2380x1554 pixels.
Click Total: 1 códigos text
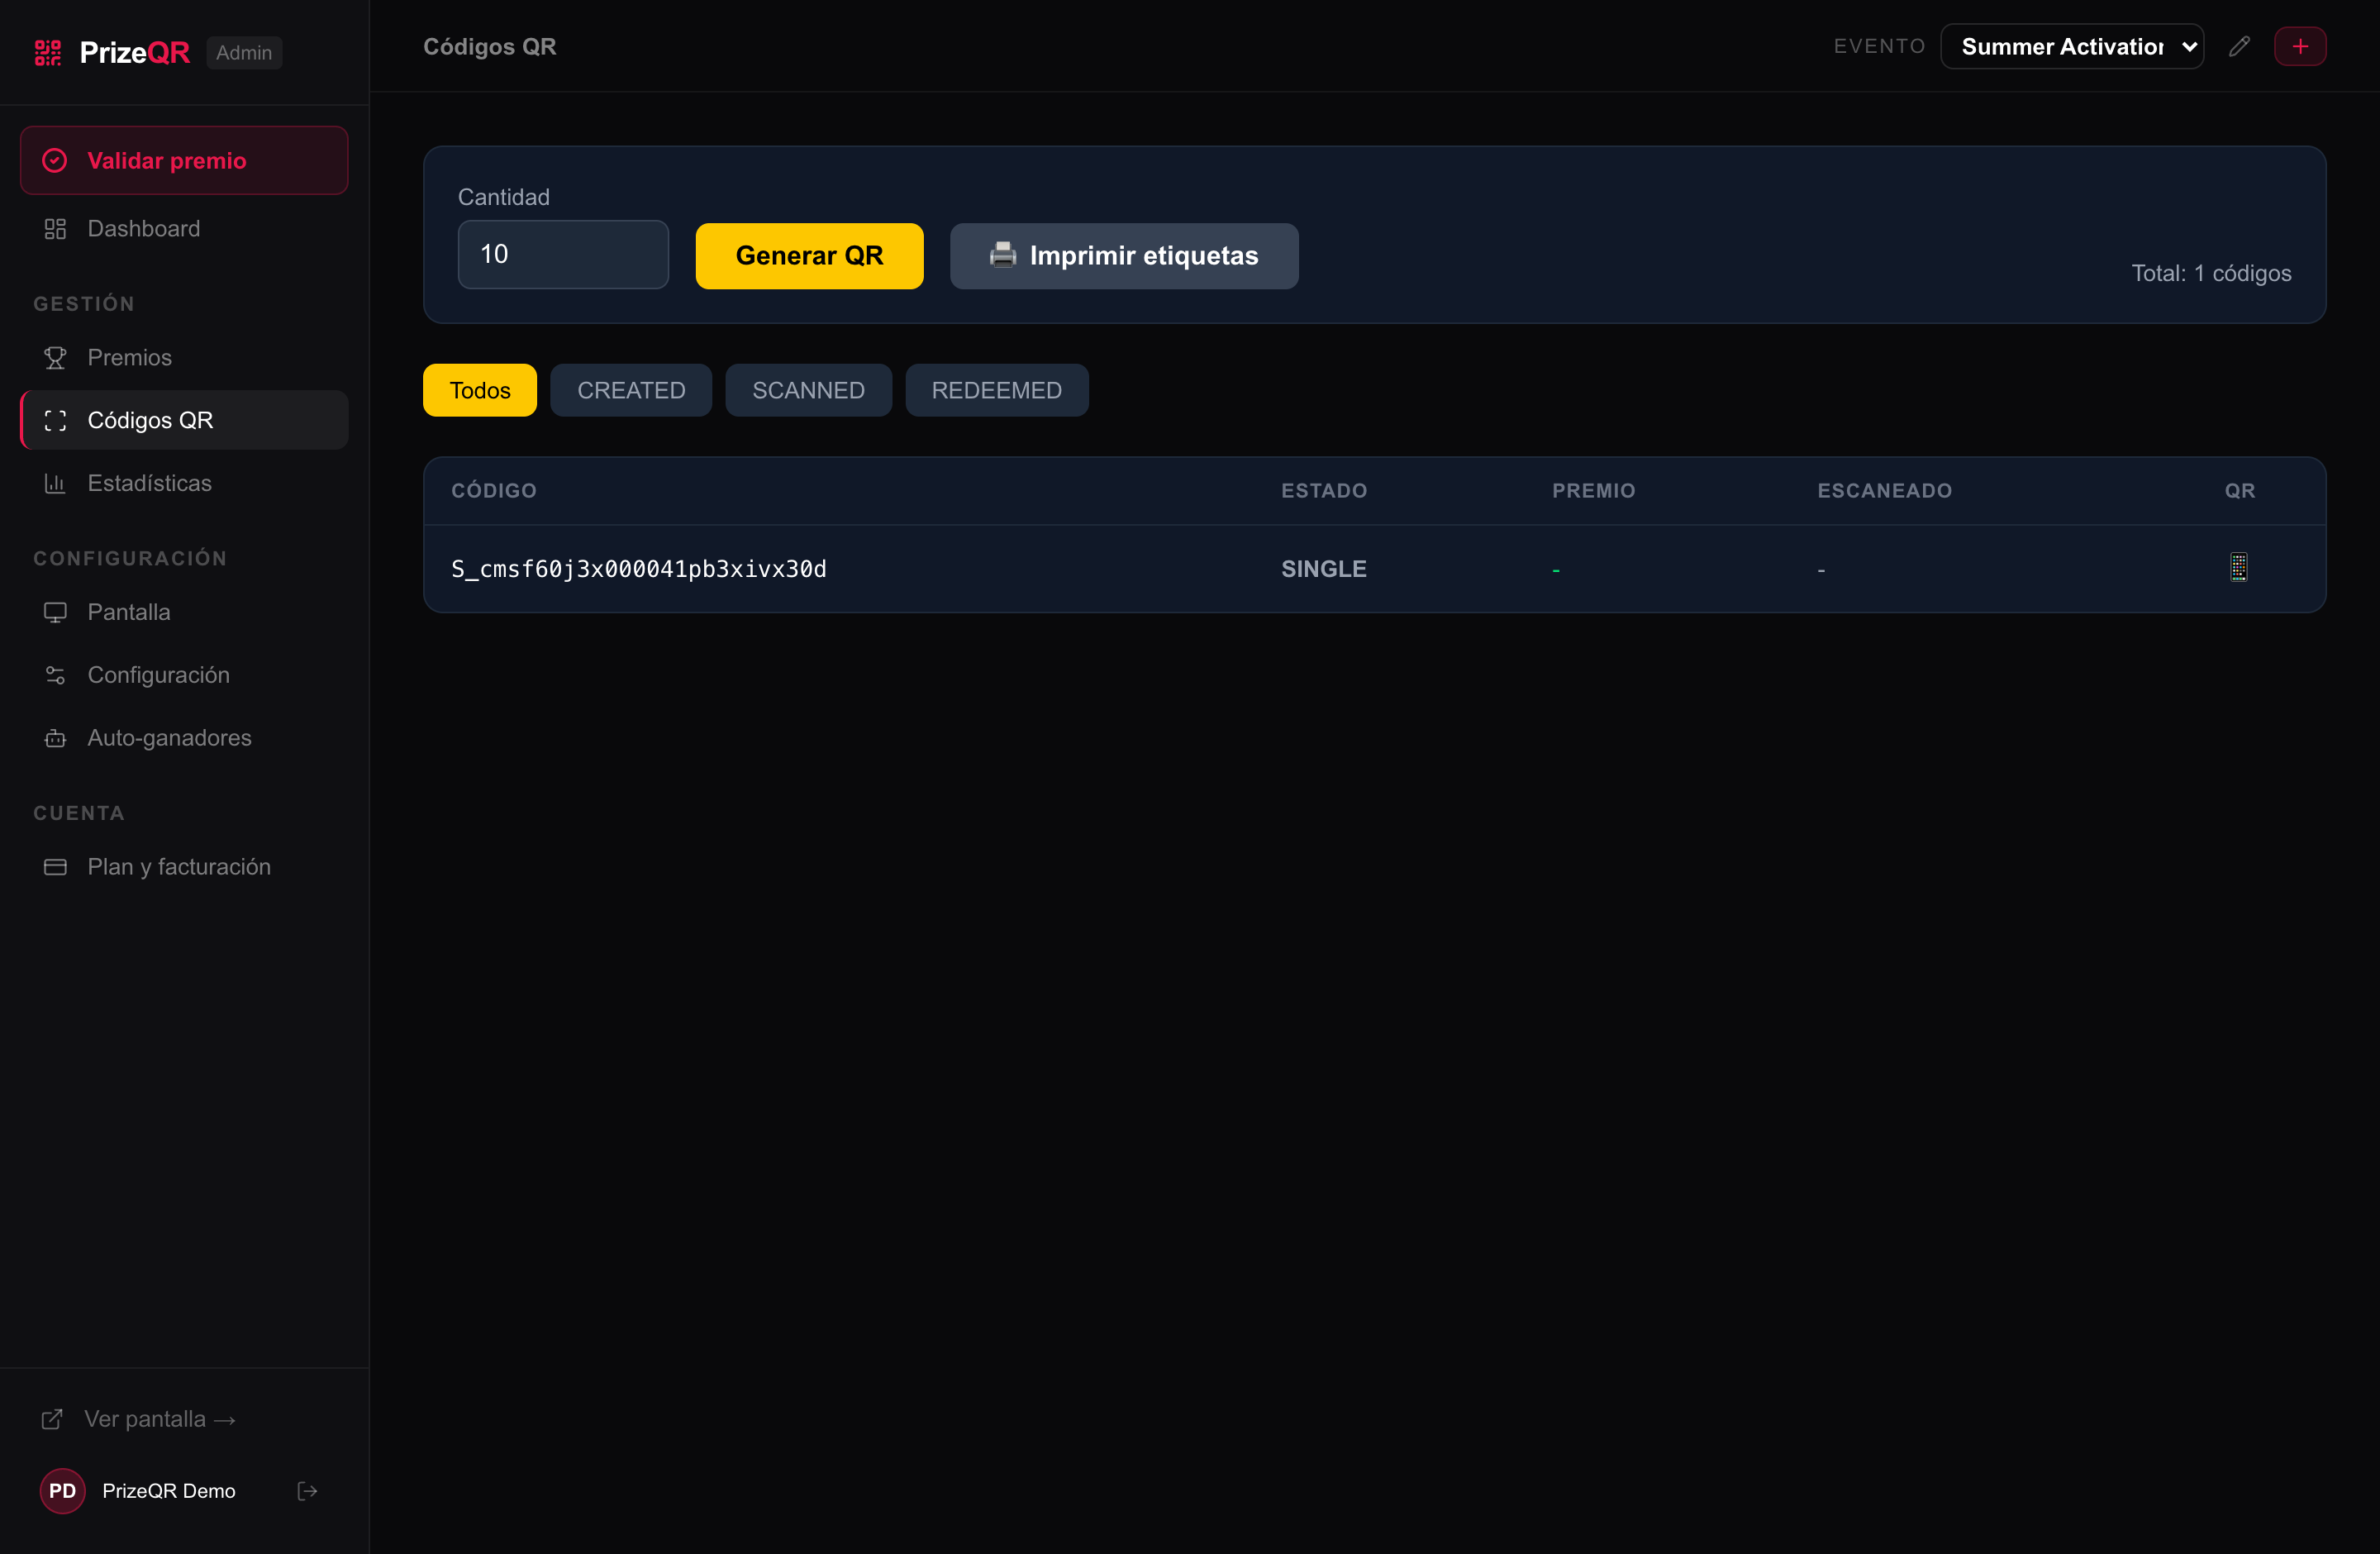pos(2211,273)
